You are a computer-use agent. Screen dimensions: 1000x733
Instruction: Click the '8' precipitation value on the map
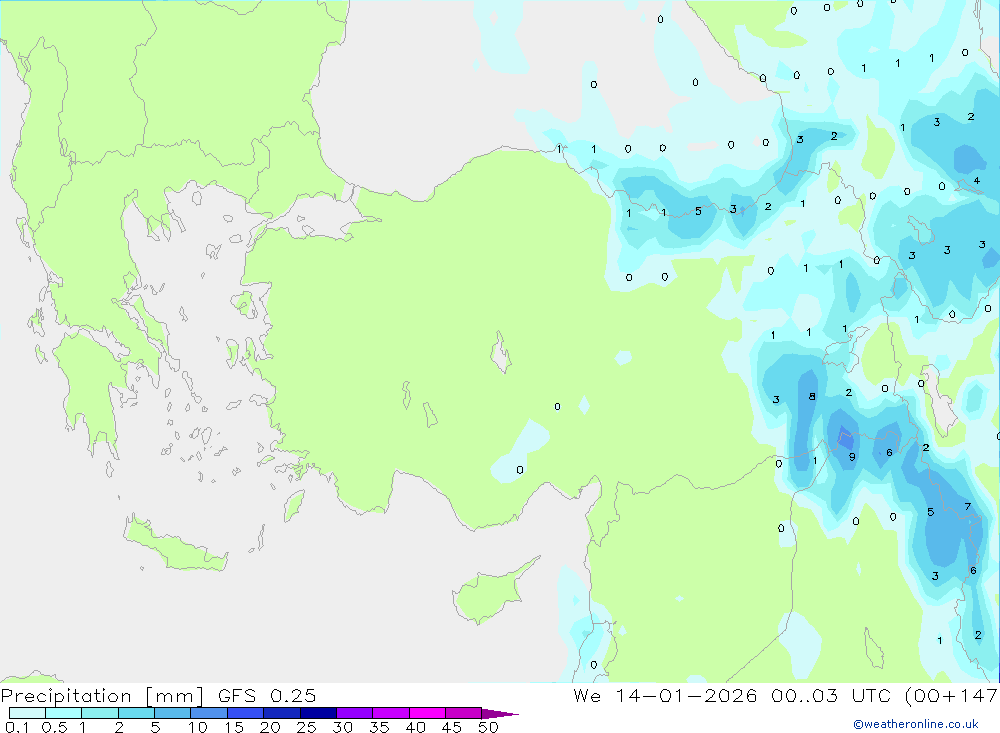(x=812, y=396)
